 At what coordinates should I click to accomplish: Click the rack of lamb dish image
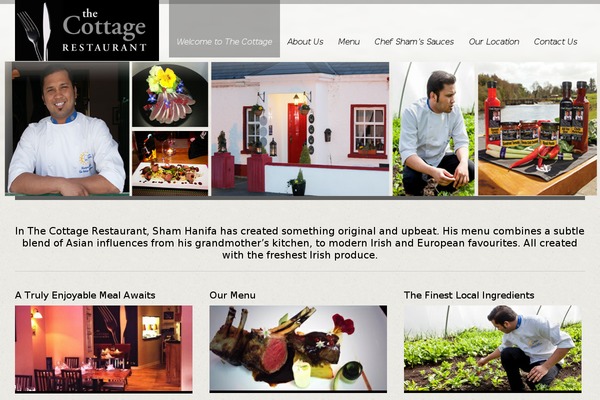(x=298, y=349)
